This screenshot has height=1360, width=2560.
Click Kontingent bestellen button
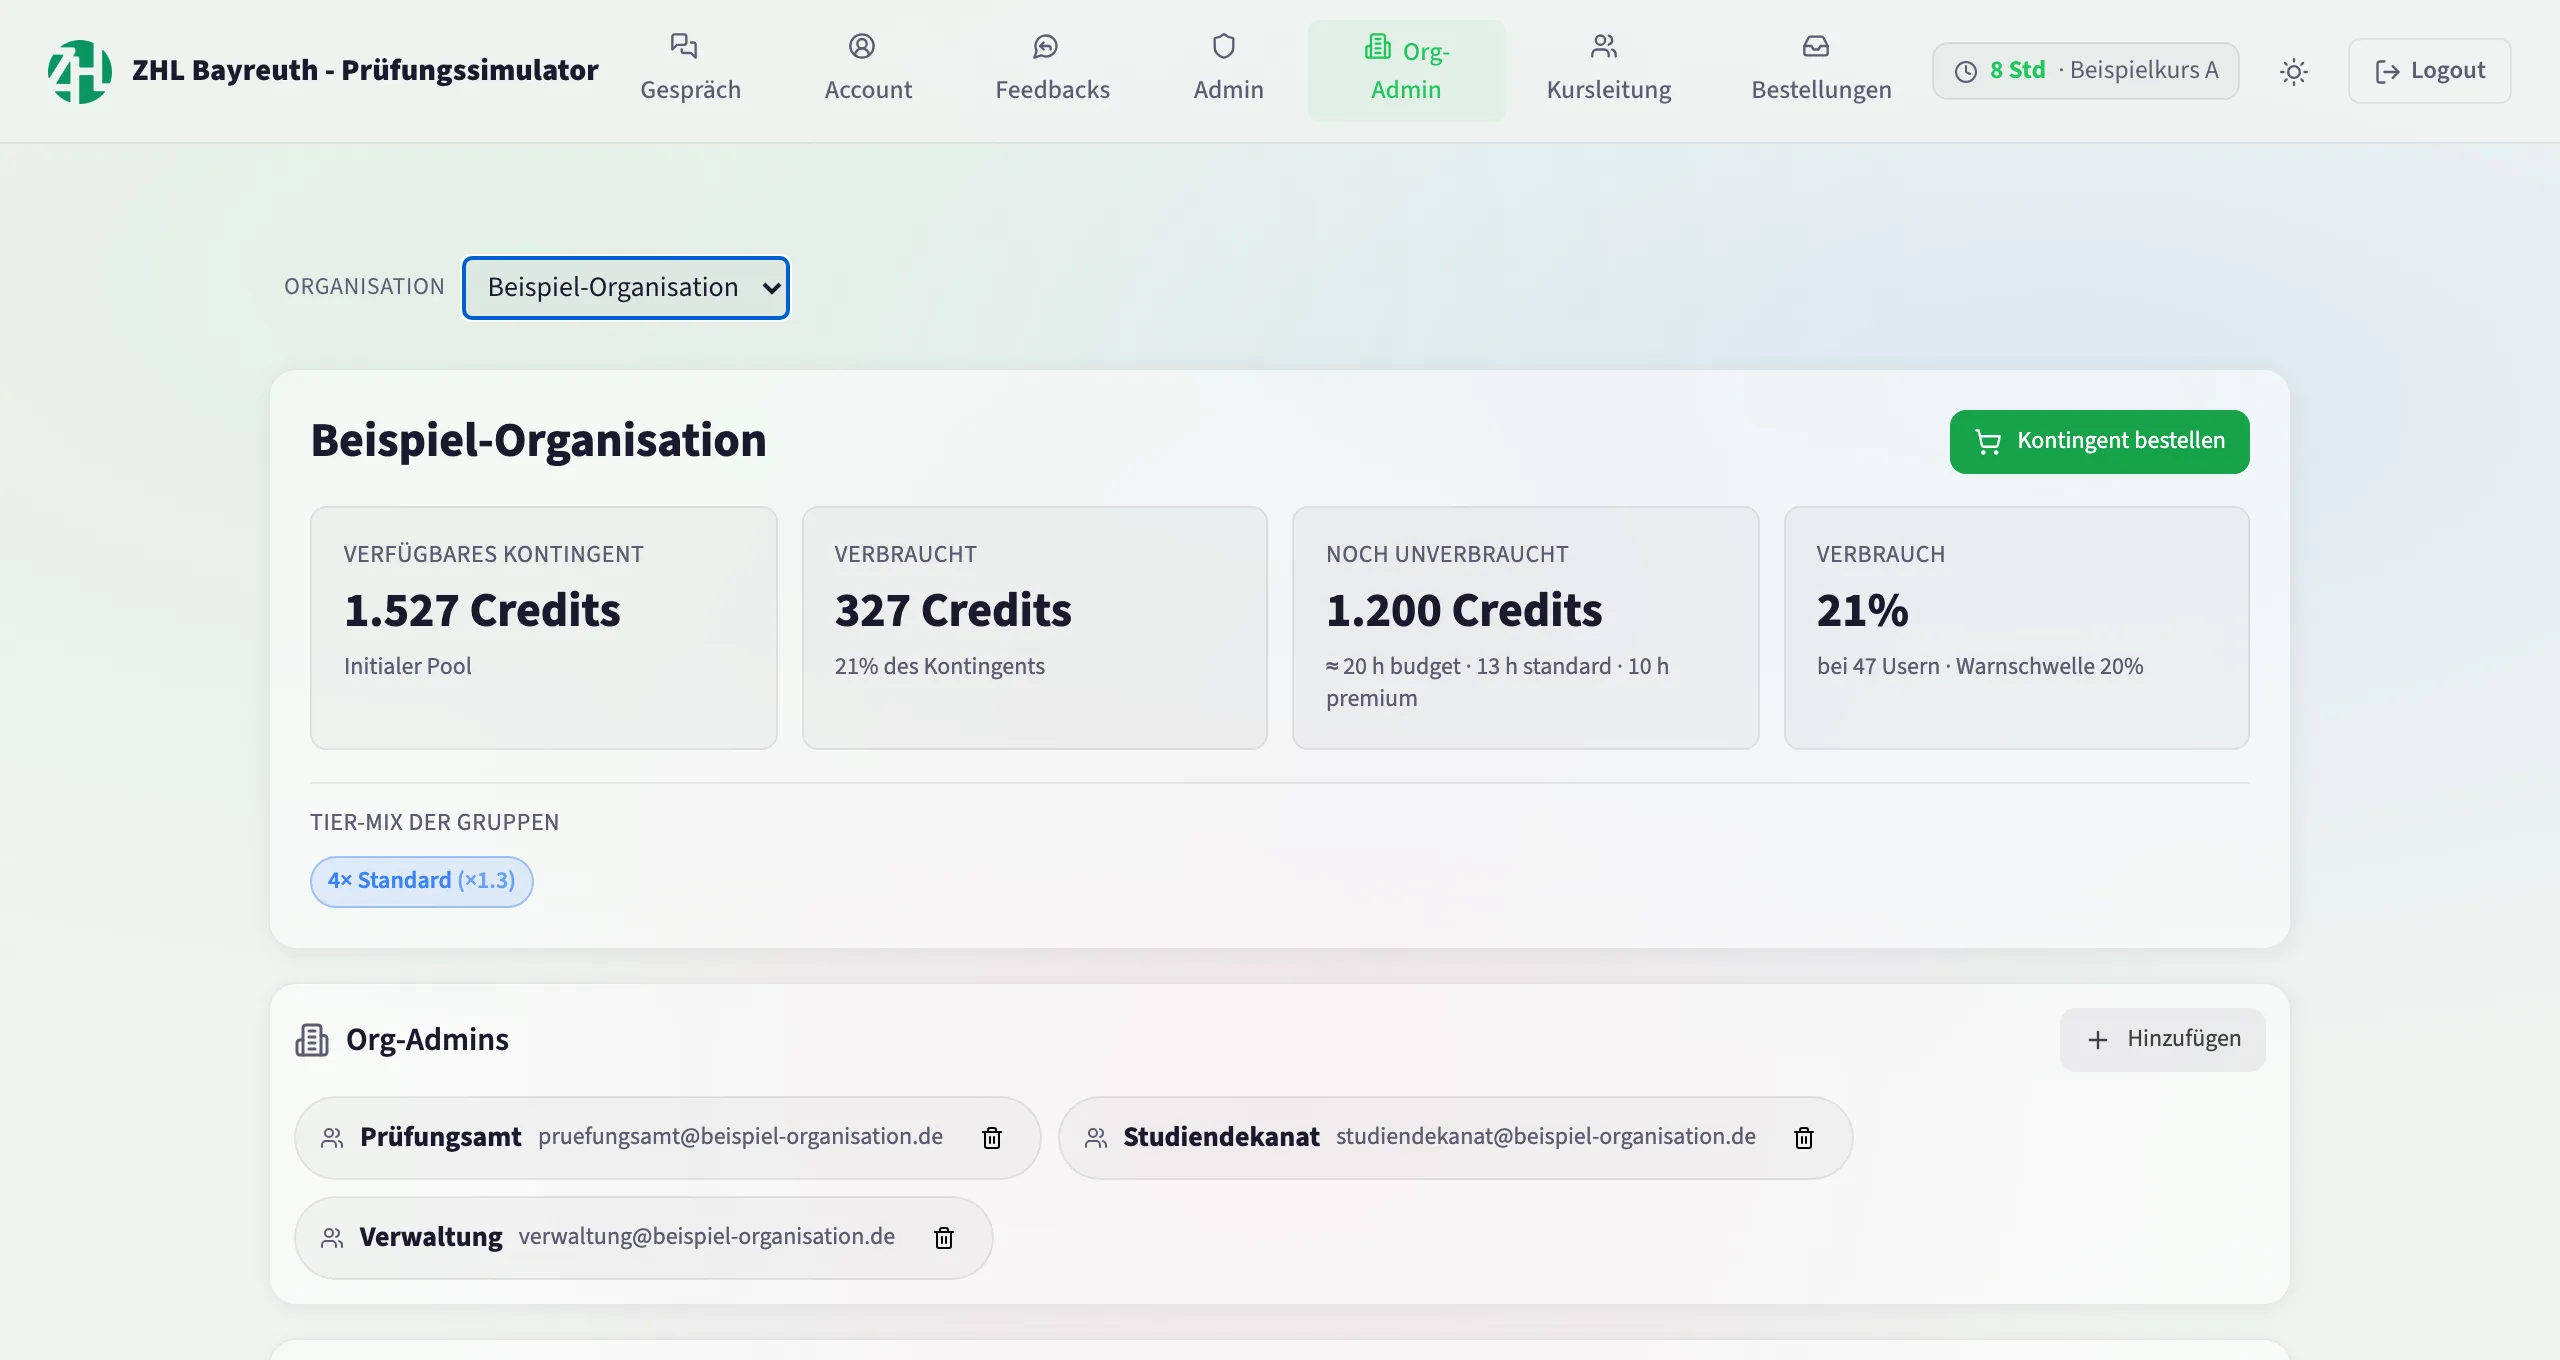2099,442
